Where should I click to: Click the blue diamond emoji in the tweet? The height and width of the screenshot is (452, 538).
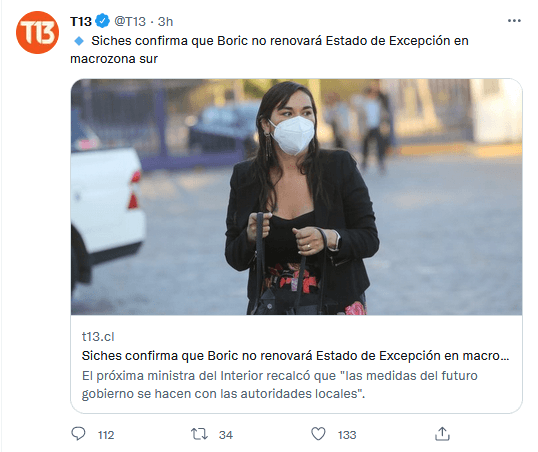(x=79, y=41)
